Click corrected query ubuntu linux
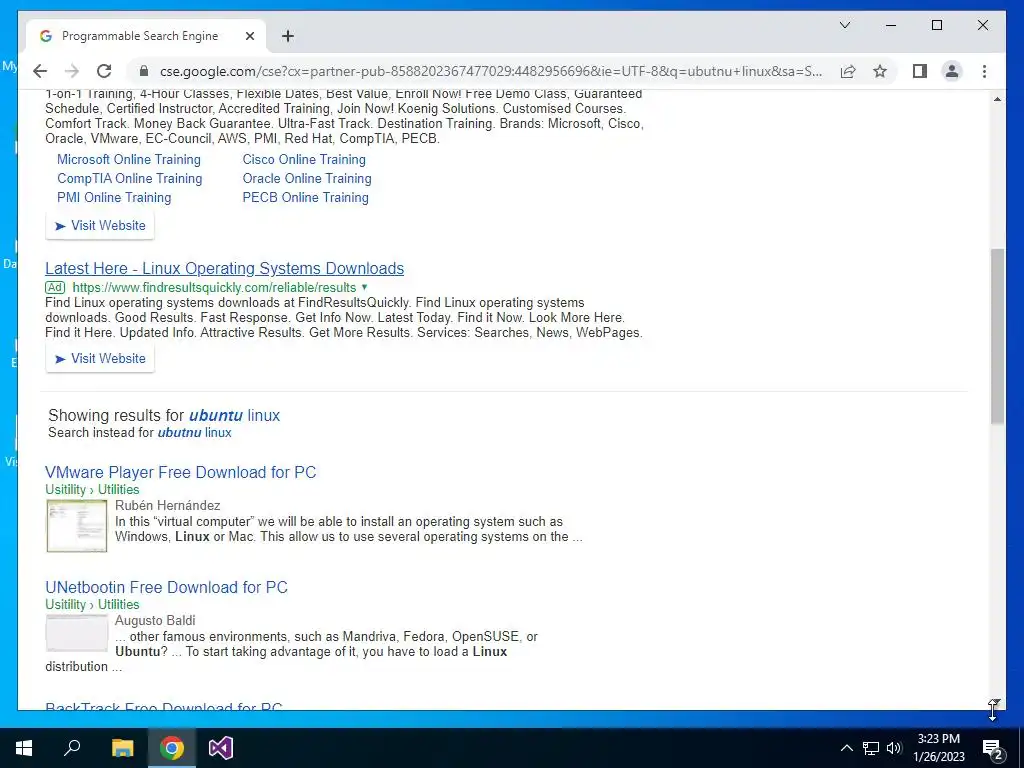 [234, 415]
